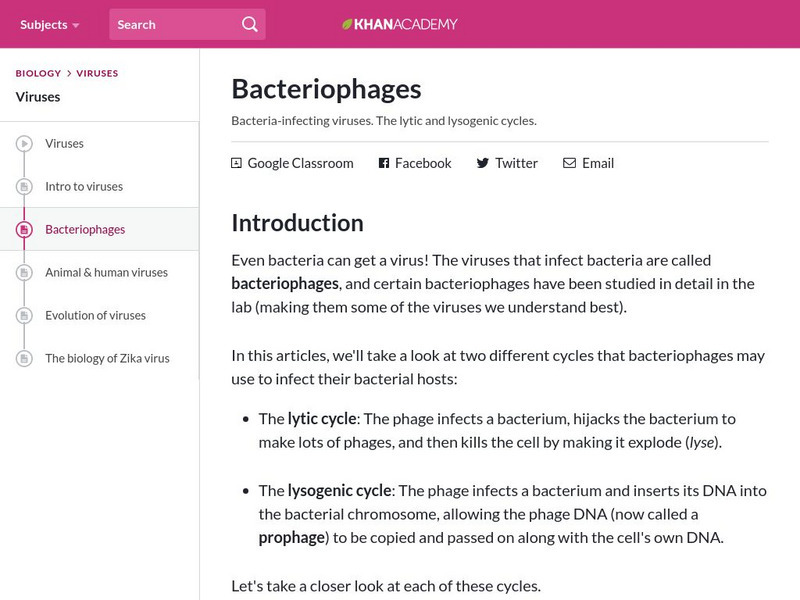Viewport: 800px width, 600px height.
Task: Type in the Search field
Action: coord(175,24)
